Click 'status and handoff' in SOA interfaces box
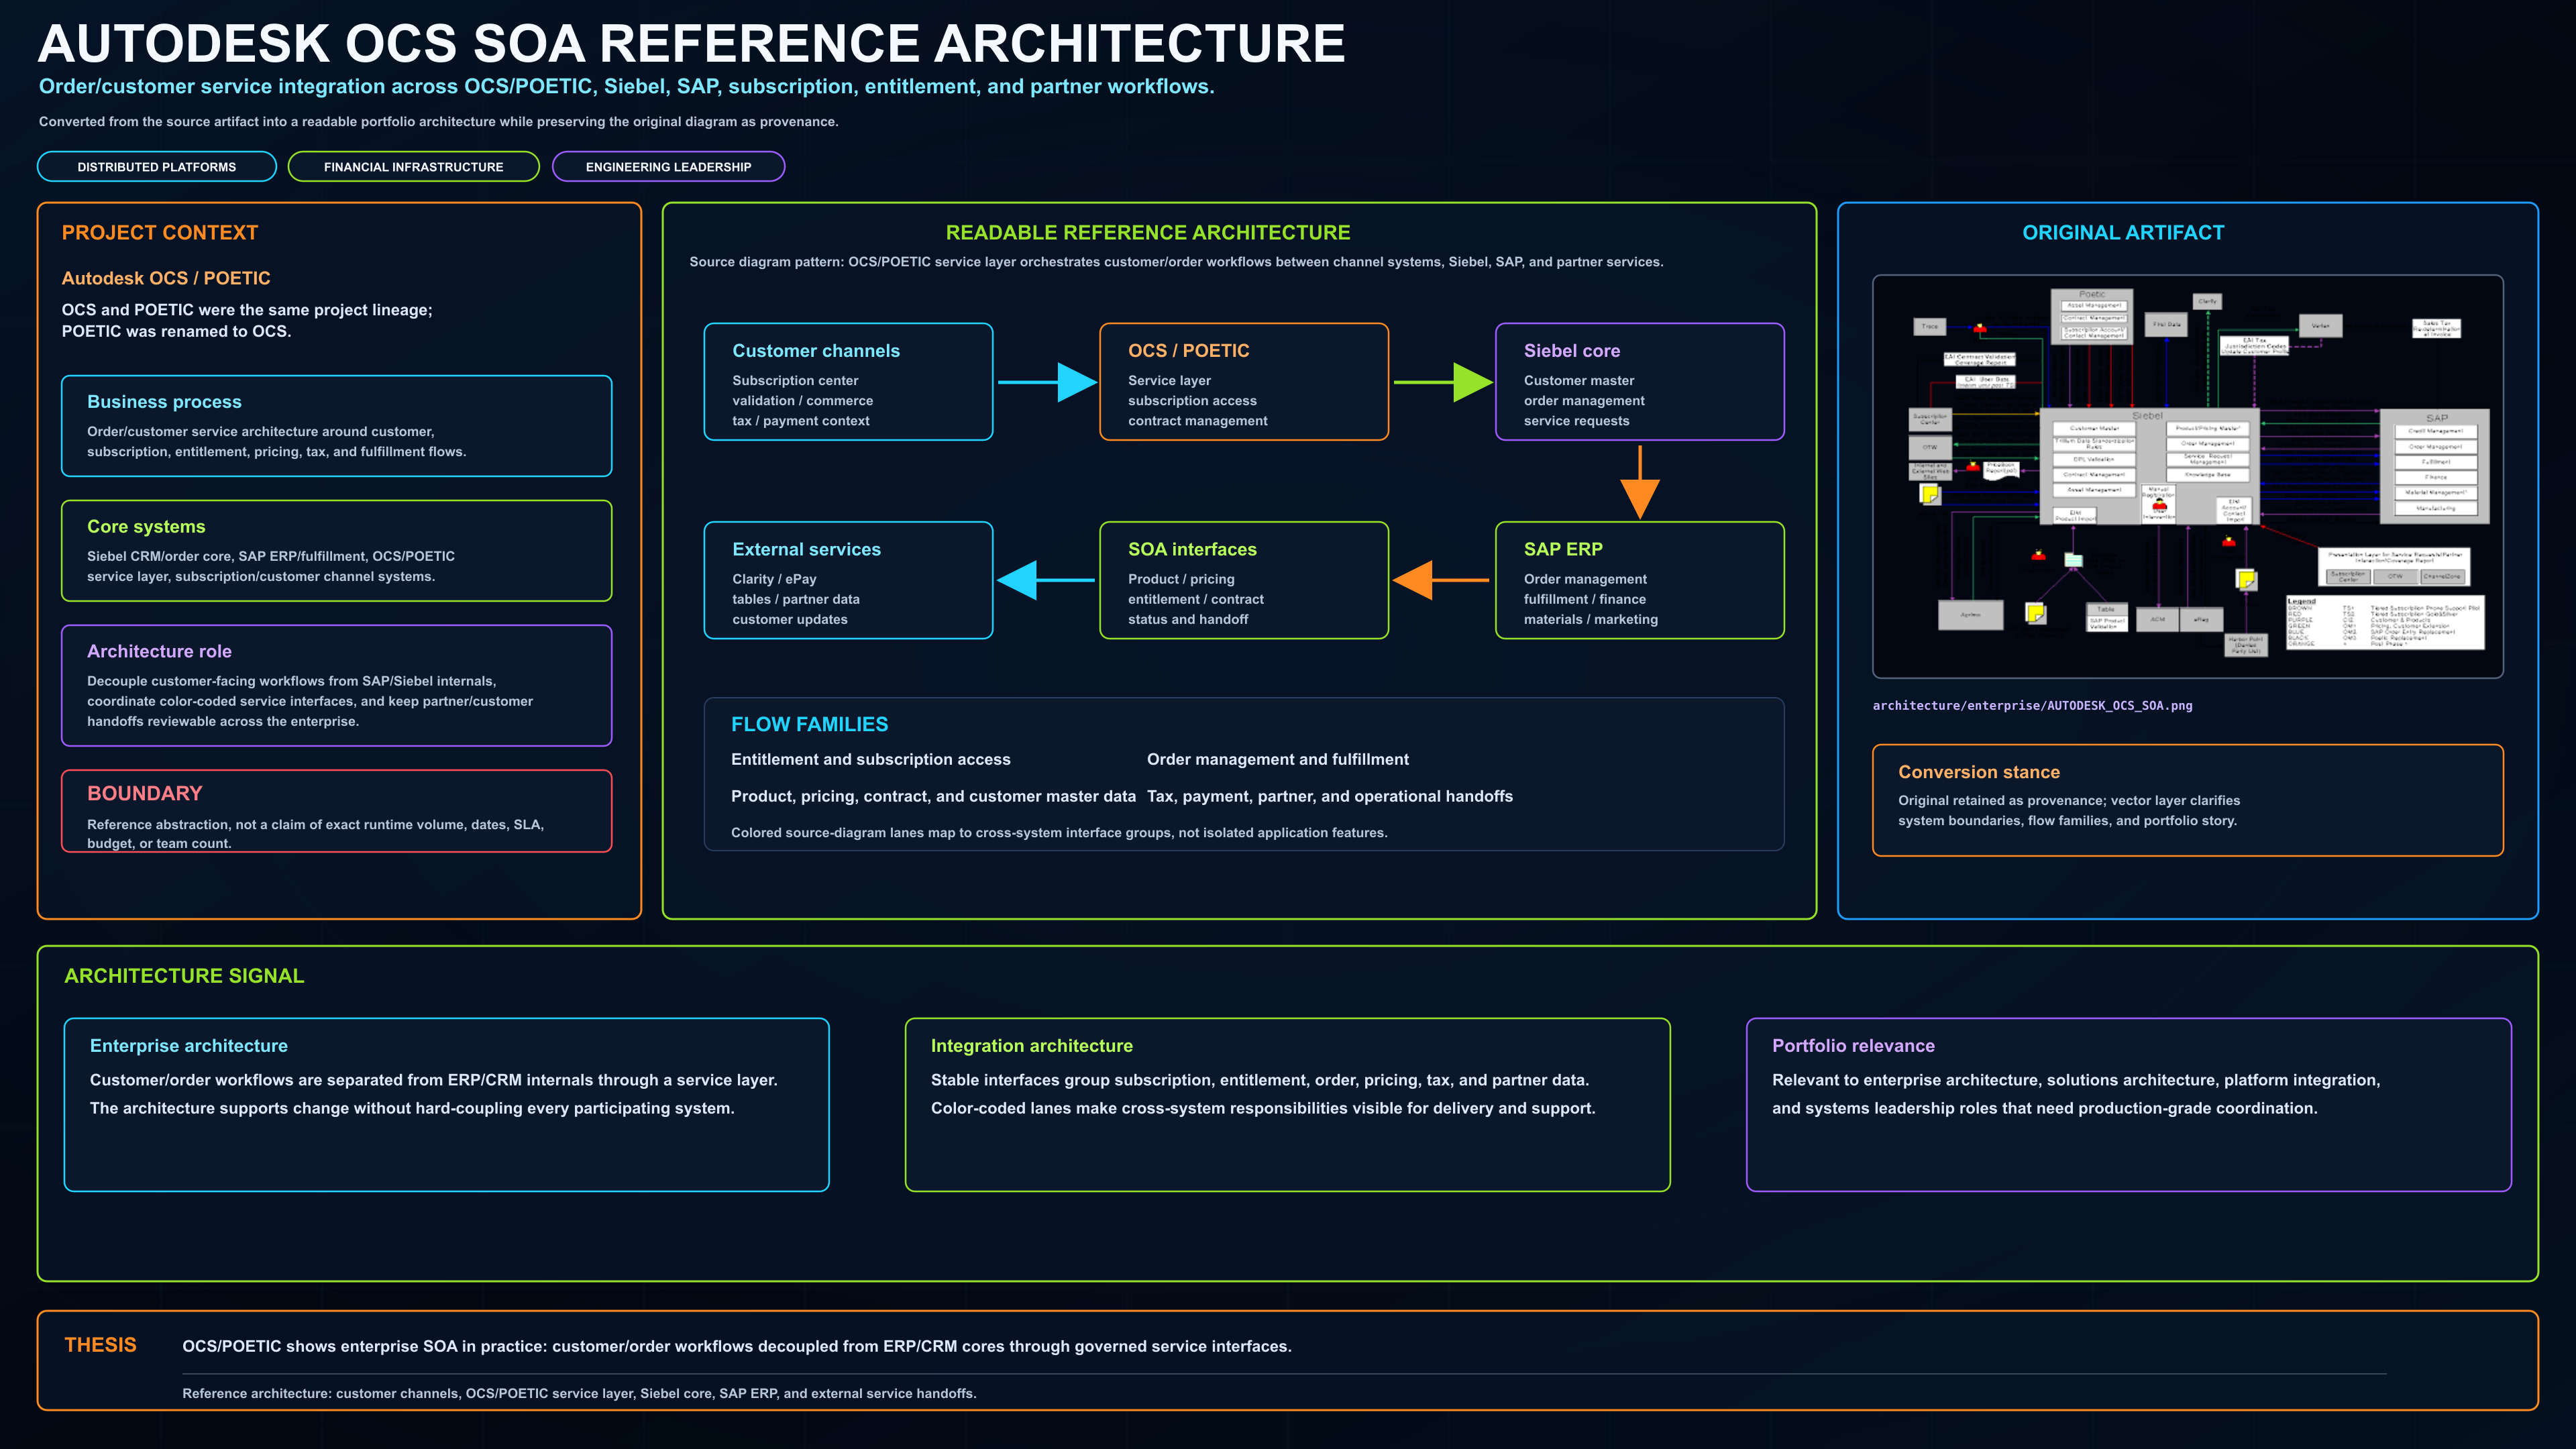This screenshot has height=1449, width=2576. [x=1188, y=620]
